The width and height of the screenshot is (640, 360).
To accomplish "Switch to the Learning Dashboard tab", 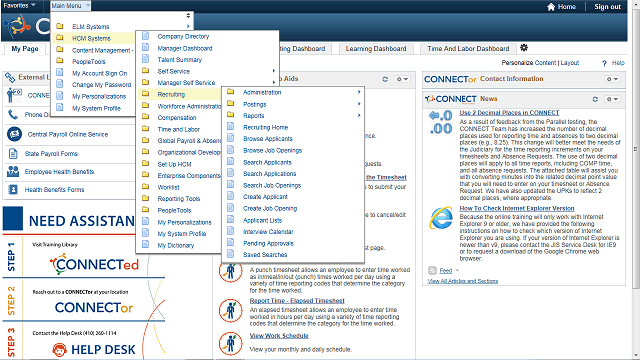I will (x=376, y=49).
